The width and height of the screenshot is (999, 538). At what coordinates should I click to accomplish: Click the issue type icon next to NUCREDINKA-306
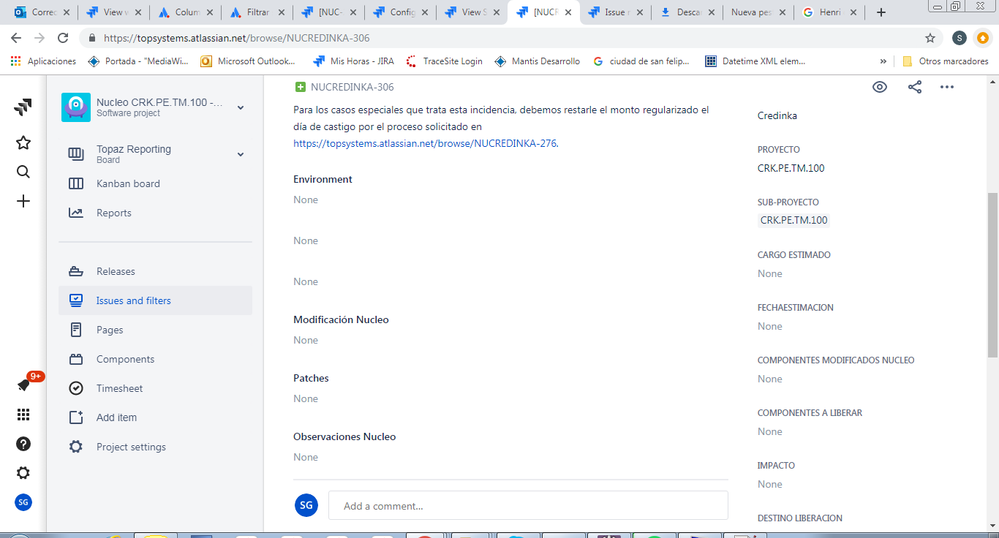coord(300,87)
